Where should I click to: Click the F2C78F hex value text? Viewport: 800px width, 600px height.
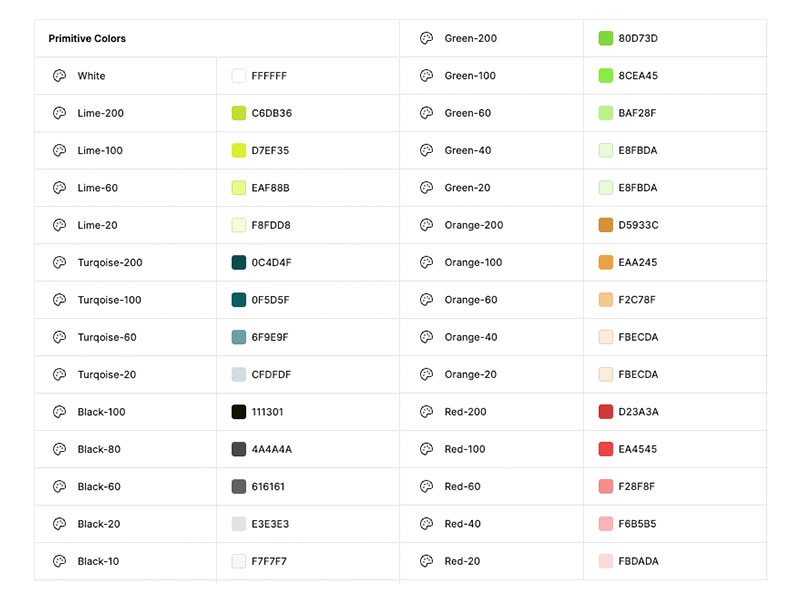pos(637,300)
